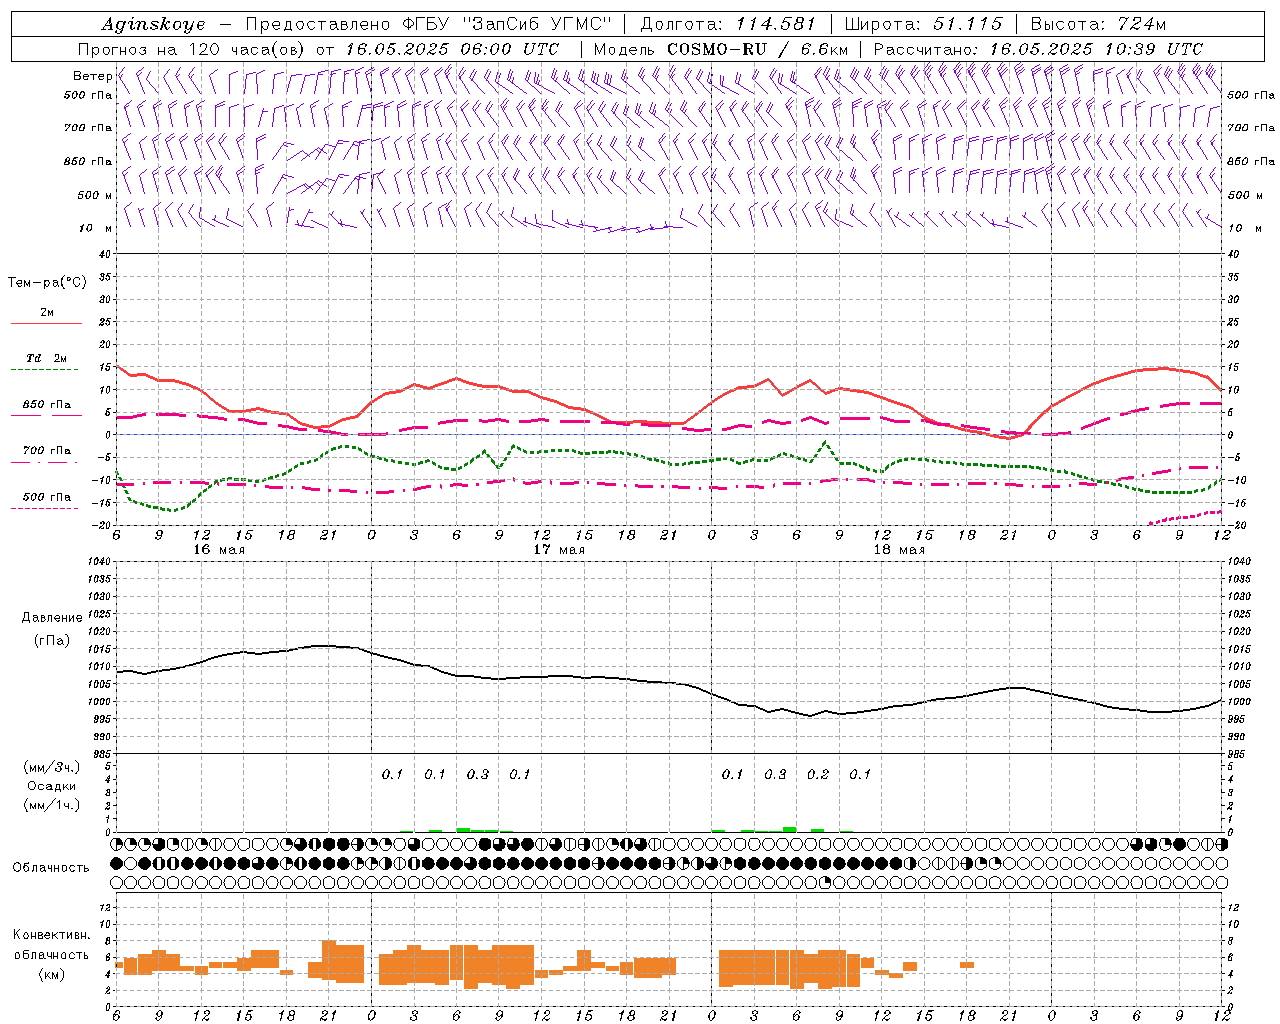Click the '10 м' wind level label on the right
The width and height of the screenshot is (1280, 1024).
tap(1245, 228)
